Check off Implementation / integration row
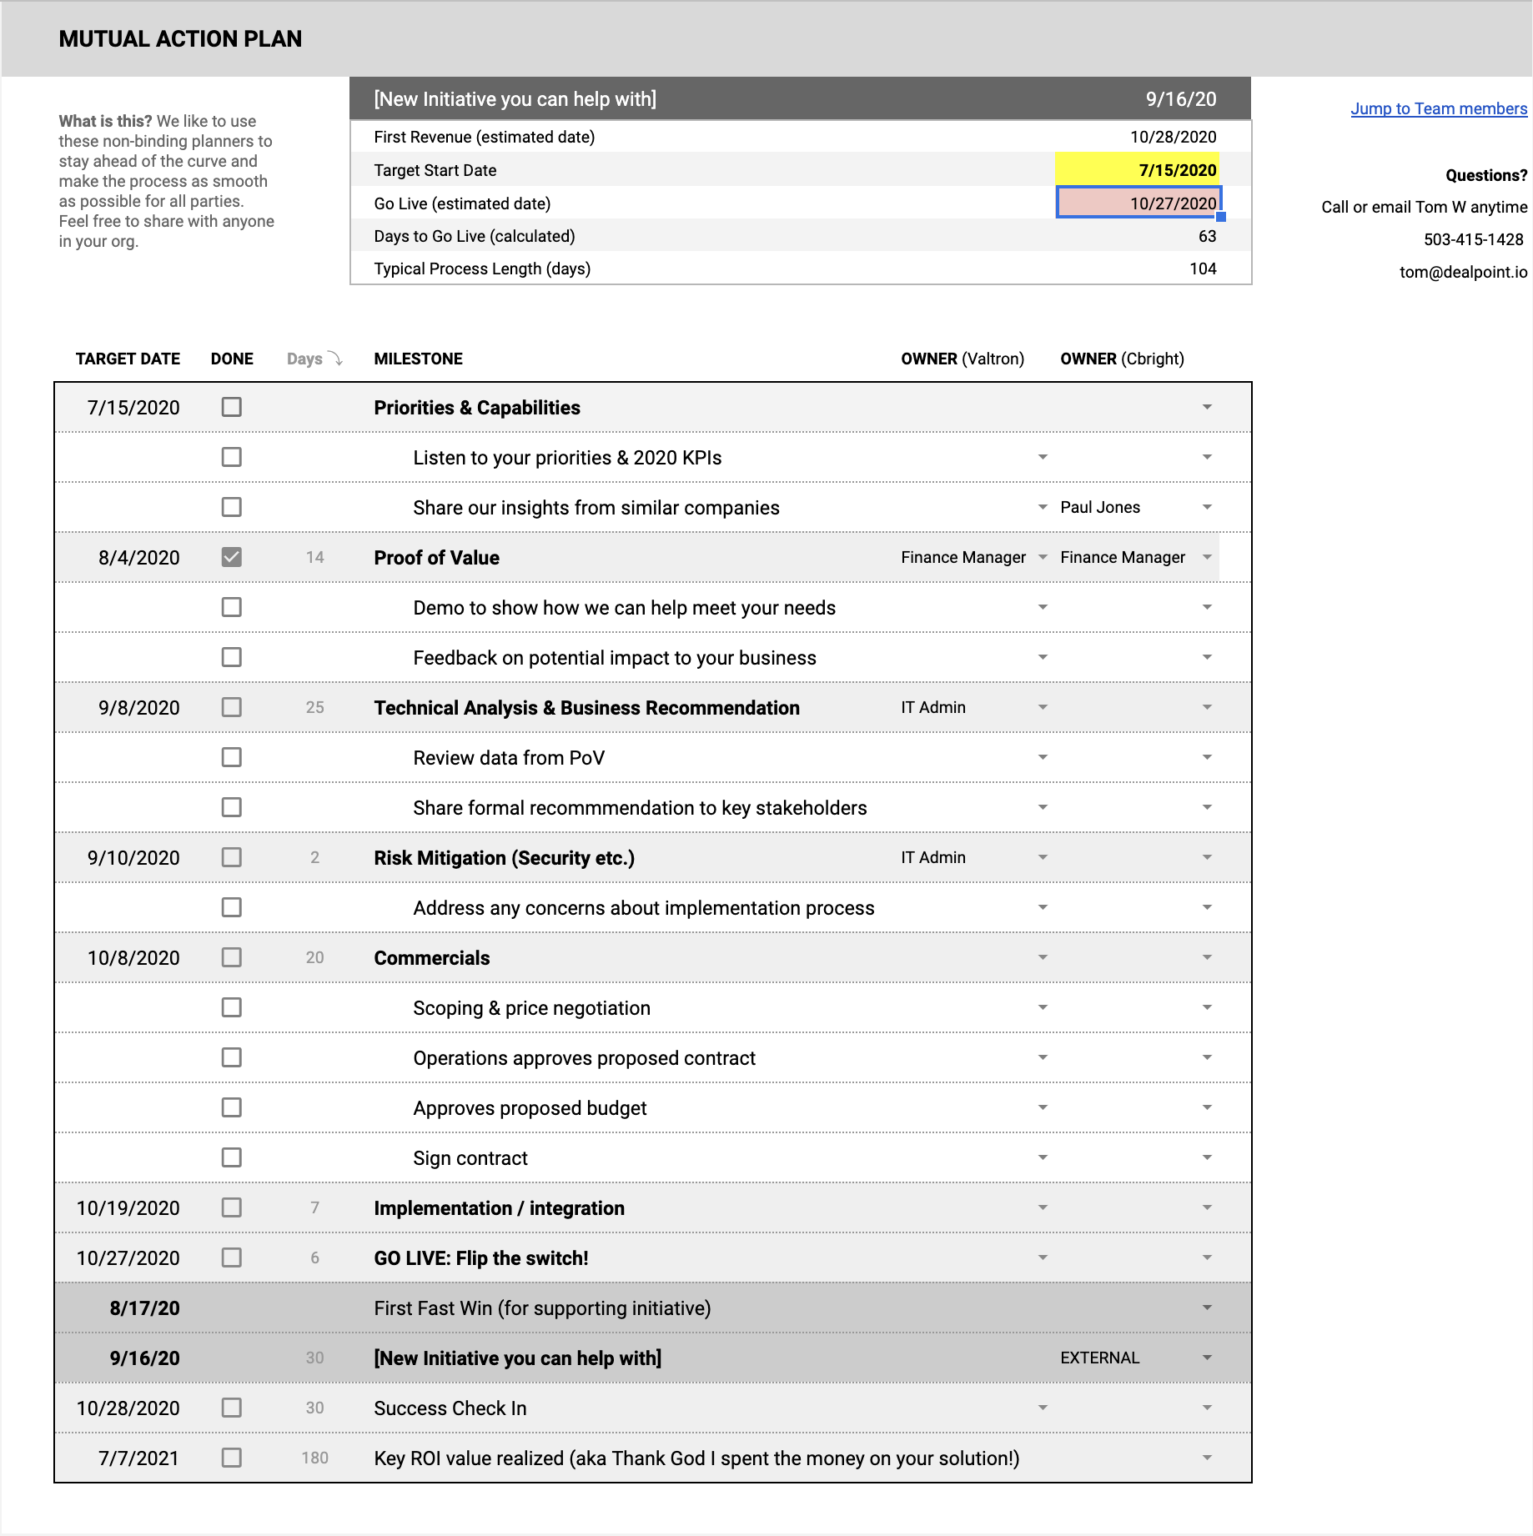 [231, 1207]
